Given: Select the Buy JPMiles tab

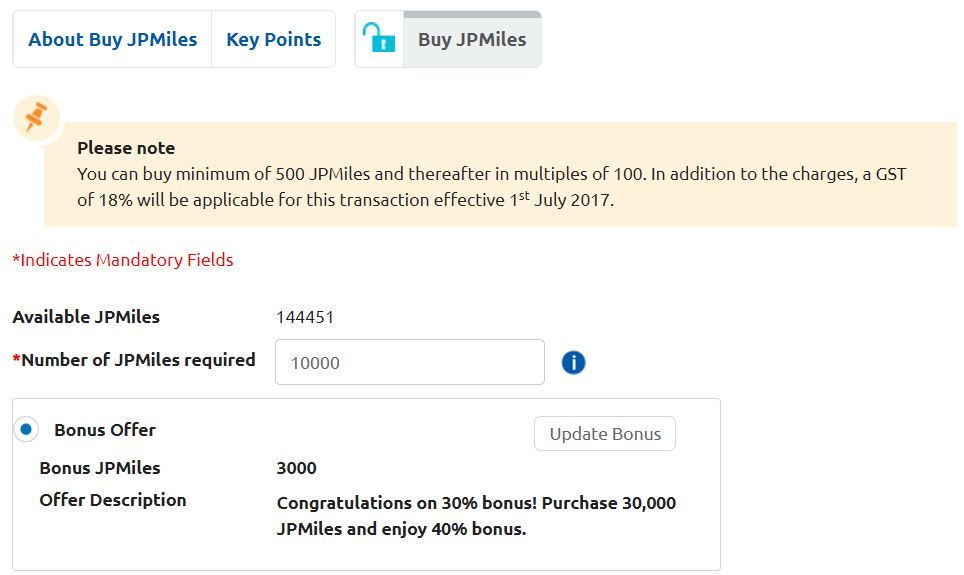Looking at the screenshot, I should pyautogui.click(x=472, y=39).
